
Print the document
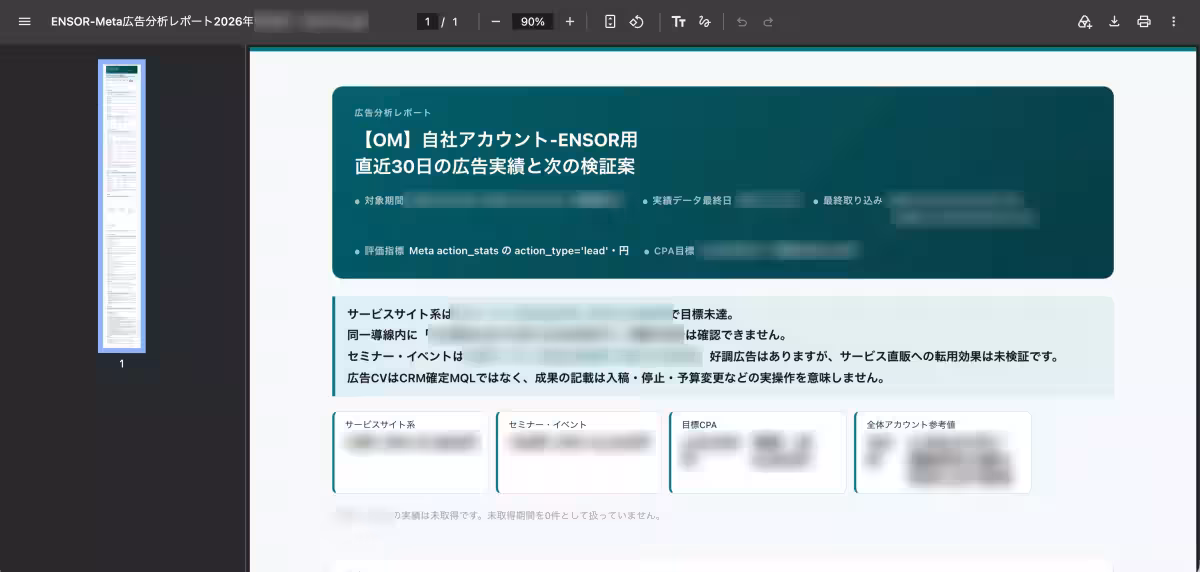tap(1144, 21)
